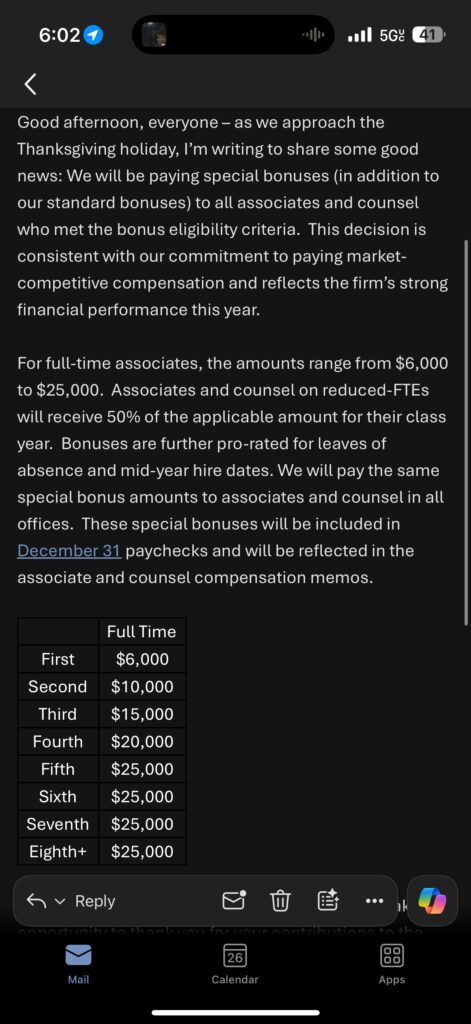Tap the location arrow in status bar
The image size is (471, 1024).
click(x=95, y=35)
